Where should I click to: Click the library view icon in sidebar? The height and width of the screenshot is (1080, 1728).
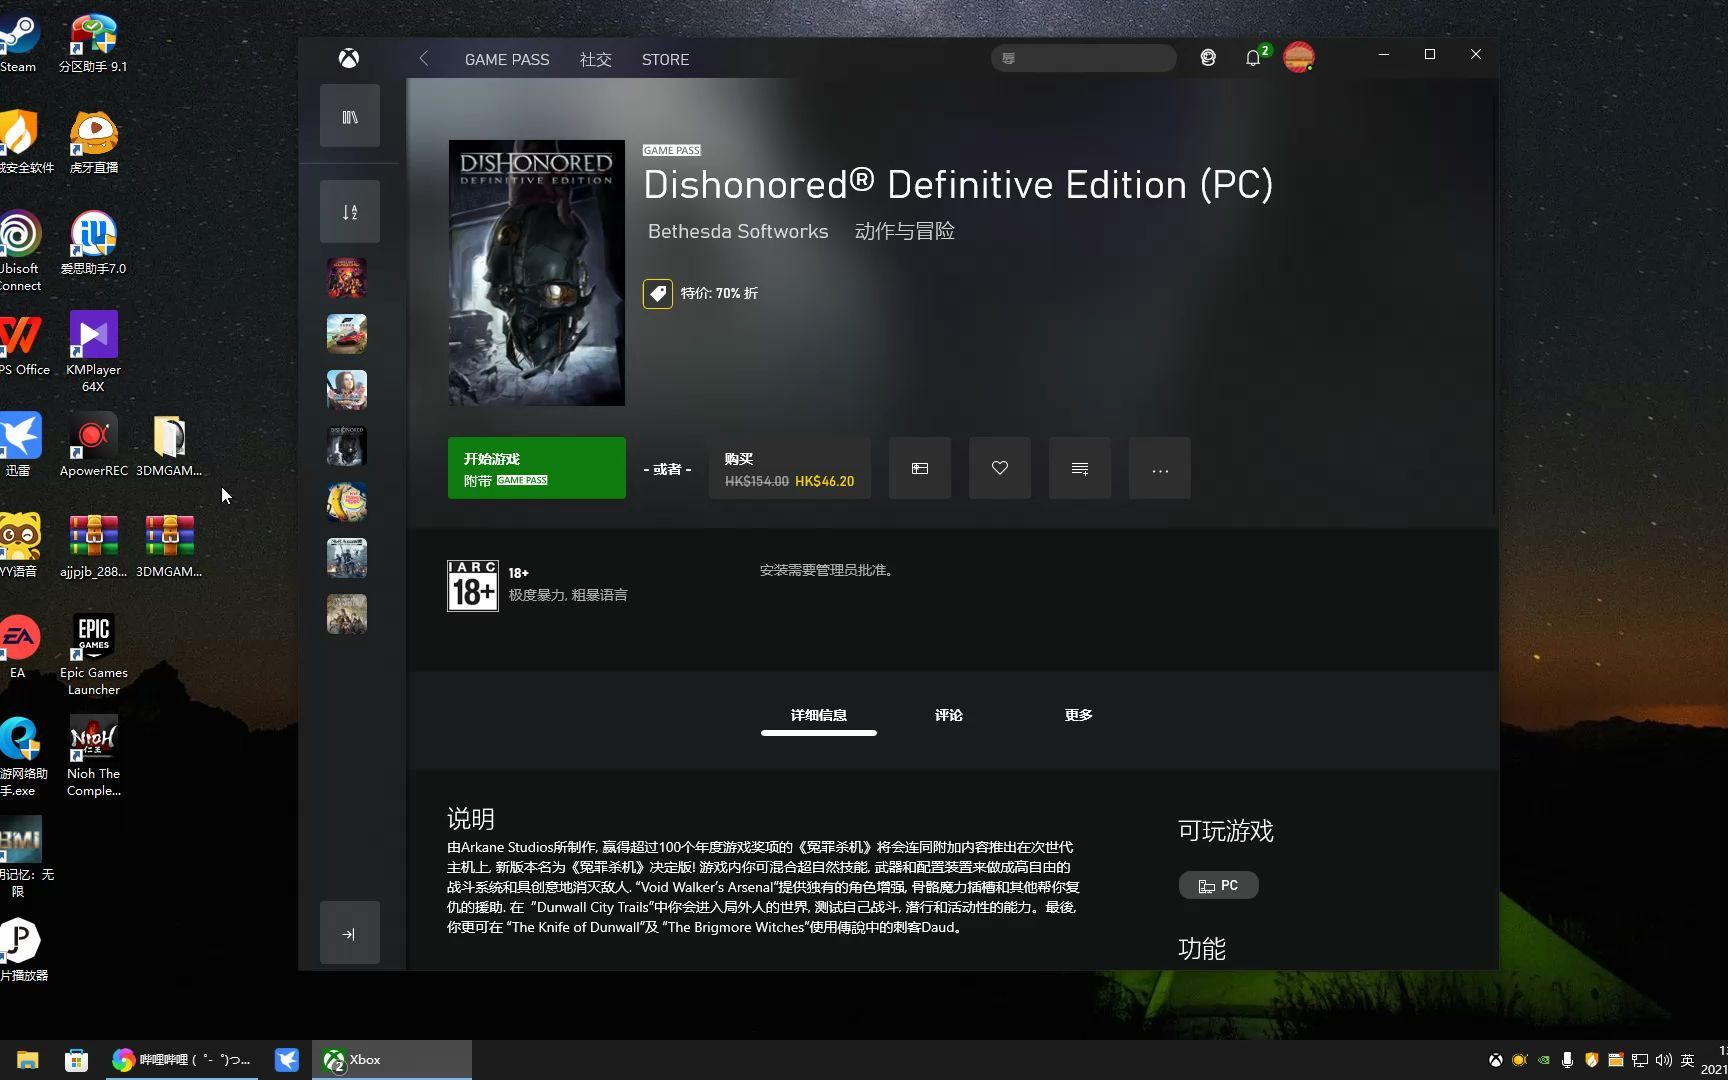click(349, 115)
